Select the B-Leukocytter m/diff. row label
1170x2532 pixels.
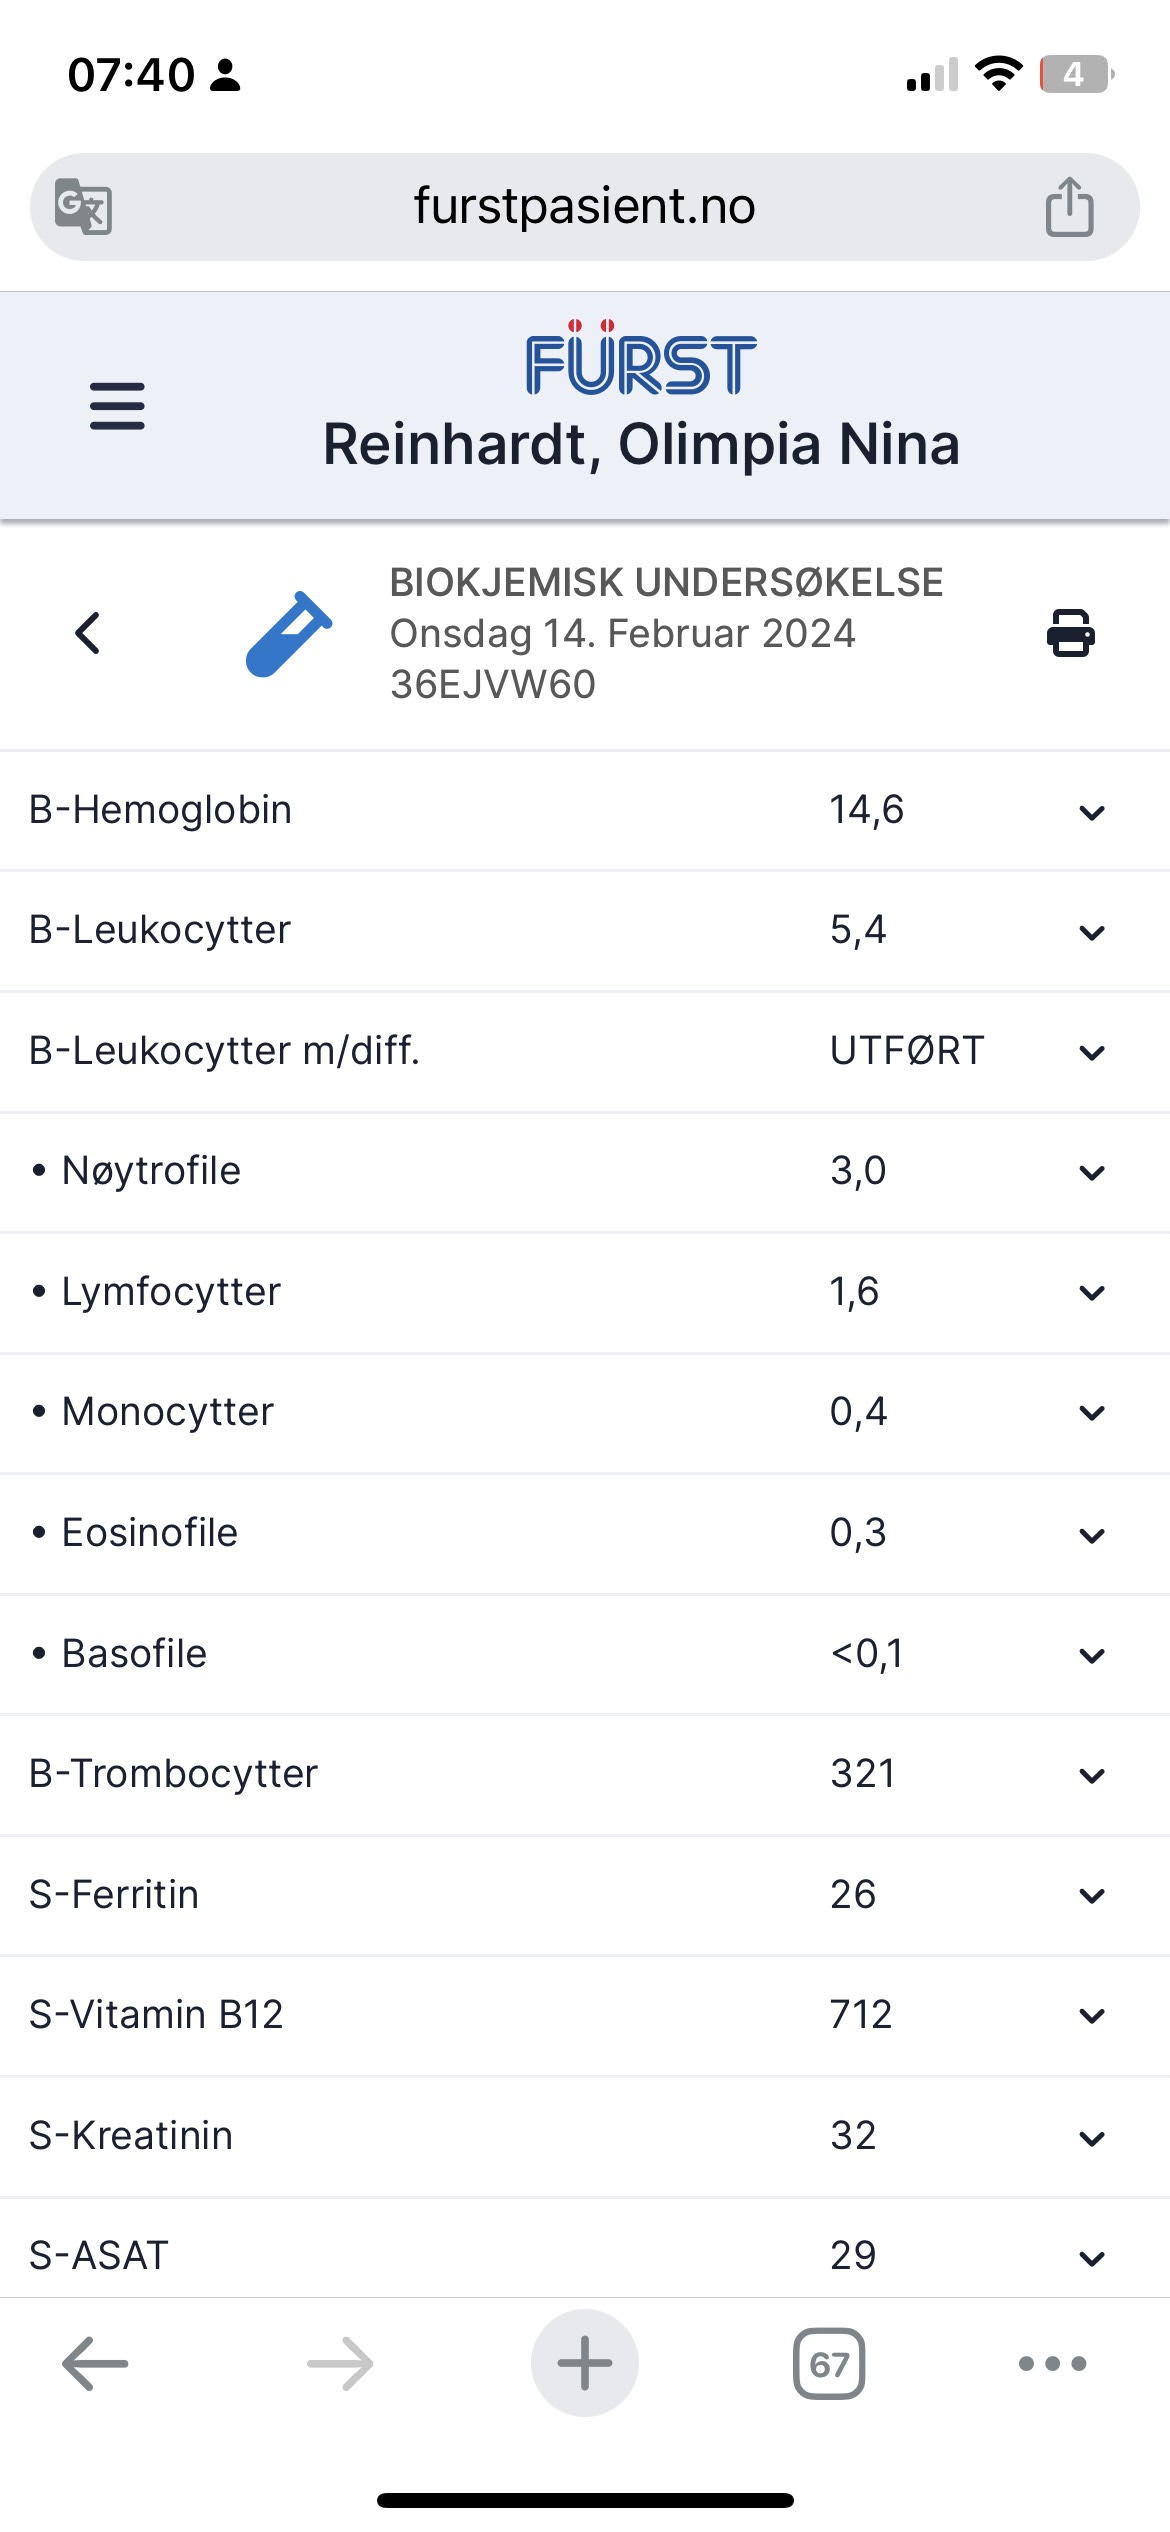click(224, 1051)
